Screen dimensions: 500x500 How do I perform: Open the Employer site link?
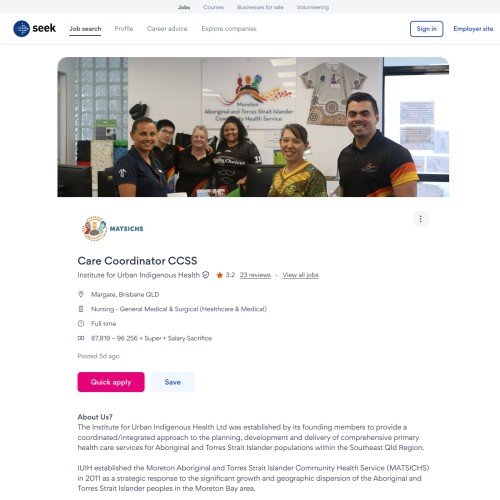(x=473, y=29)
